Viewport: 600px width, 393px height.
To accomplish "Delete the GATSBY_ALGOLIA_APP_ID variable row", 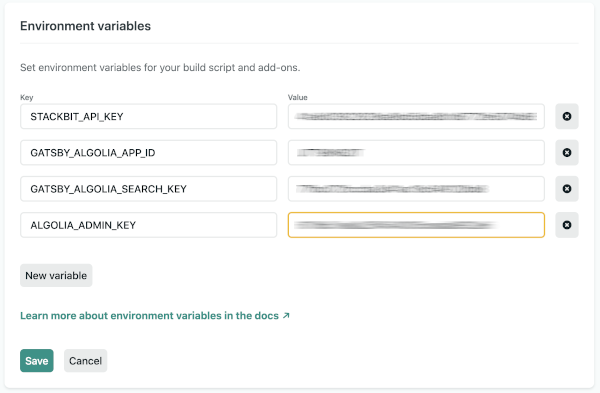I will [x=567, y=153].
